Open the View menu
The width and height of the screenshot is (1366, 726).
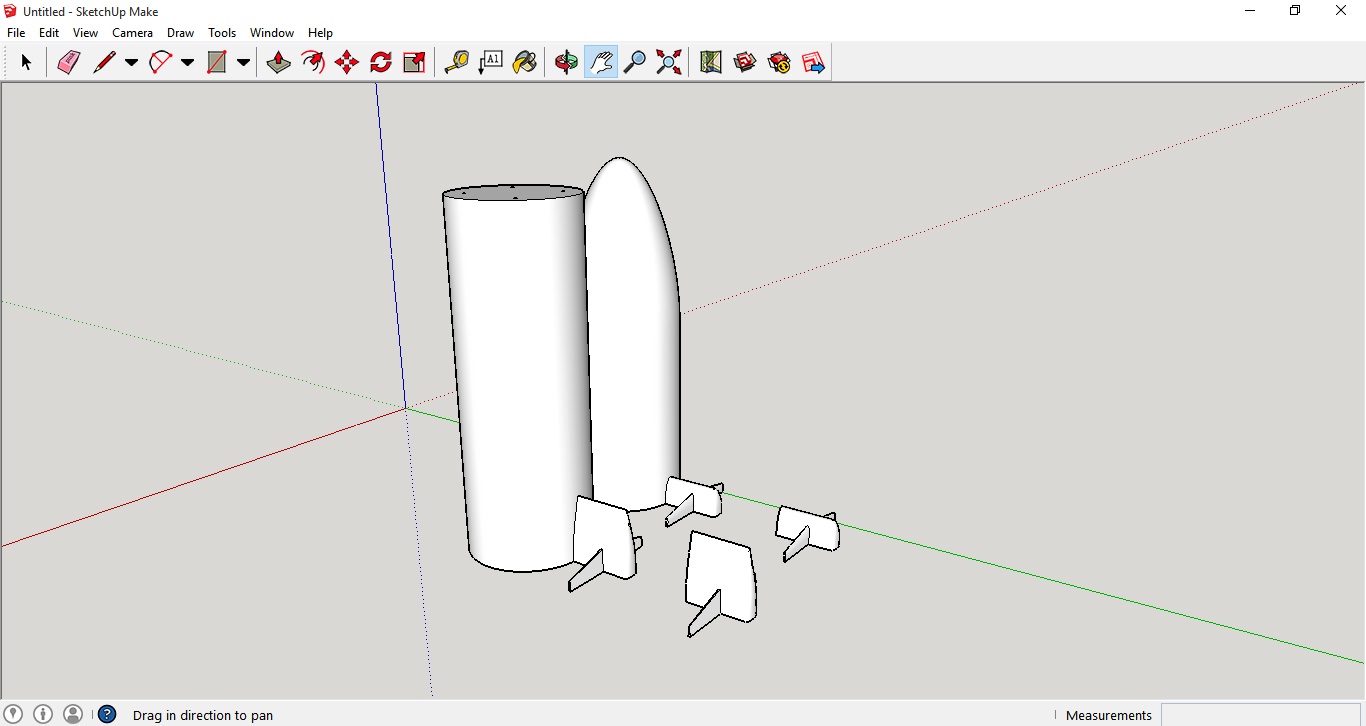coord(85,33)
